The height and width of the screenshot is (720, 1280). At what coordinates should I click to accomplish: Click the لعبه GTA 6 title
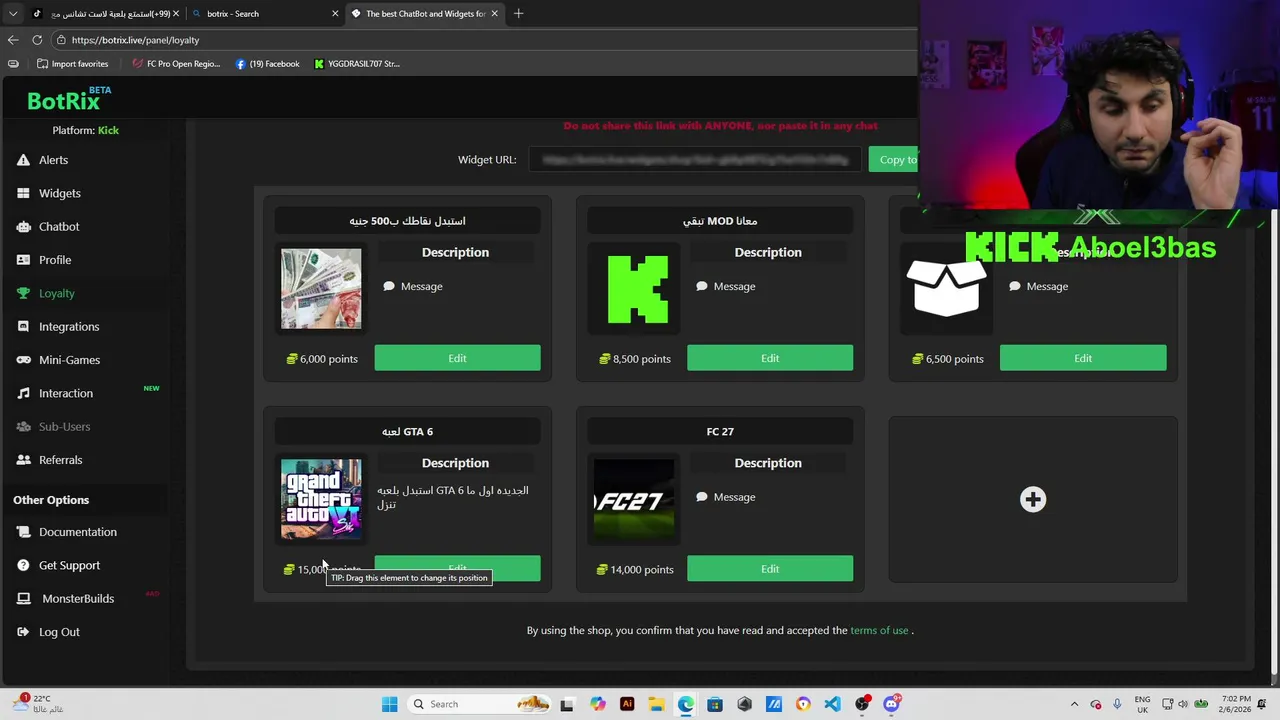point(407,432)
